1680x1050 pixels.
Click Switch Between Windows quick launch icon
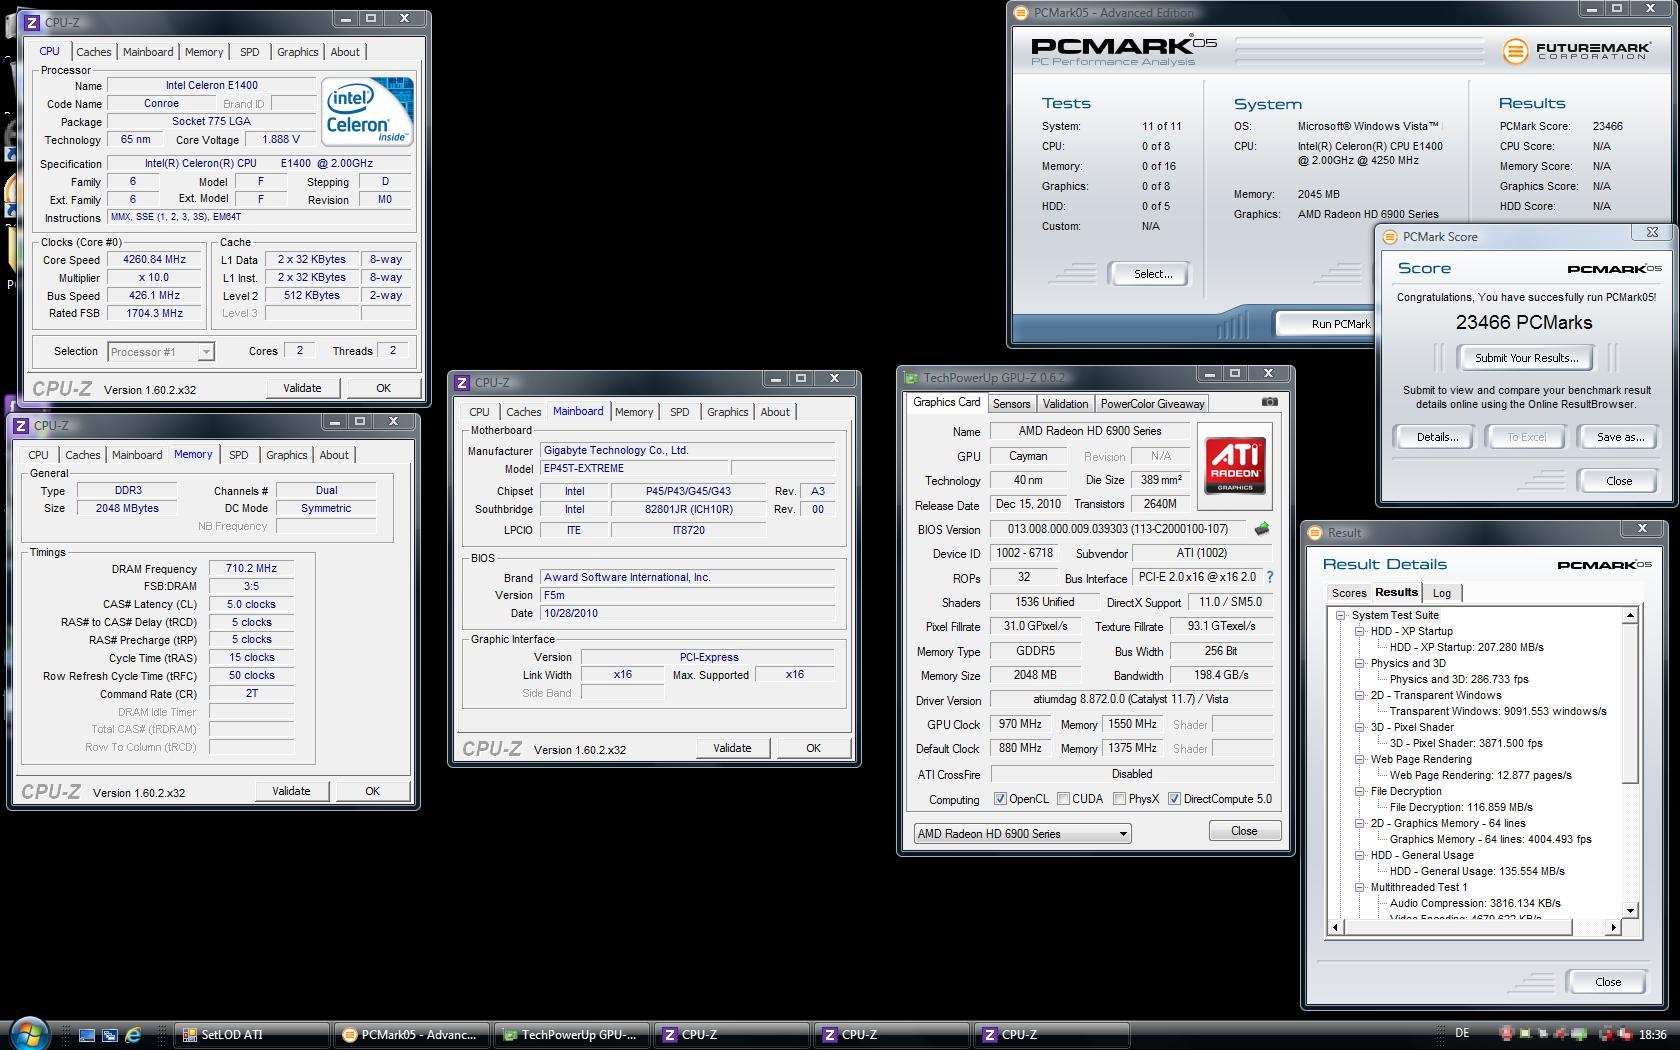pyautogui.click(x=110, y=1035)
